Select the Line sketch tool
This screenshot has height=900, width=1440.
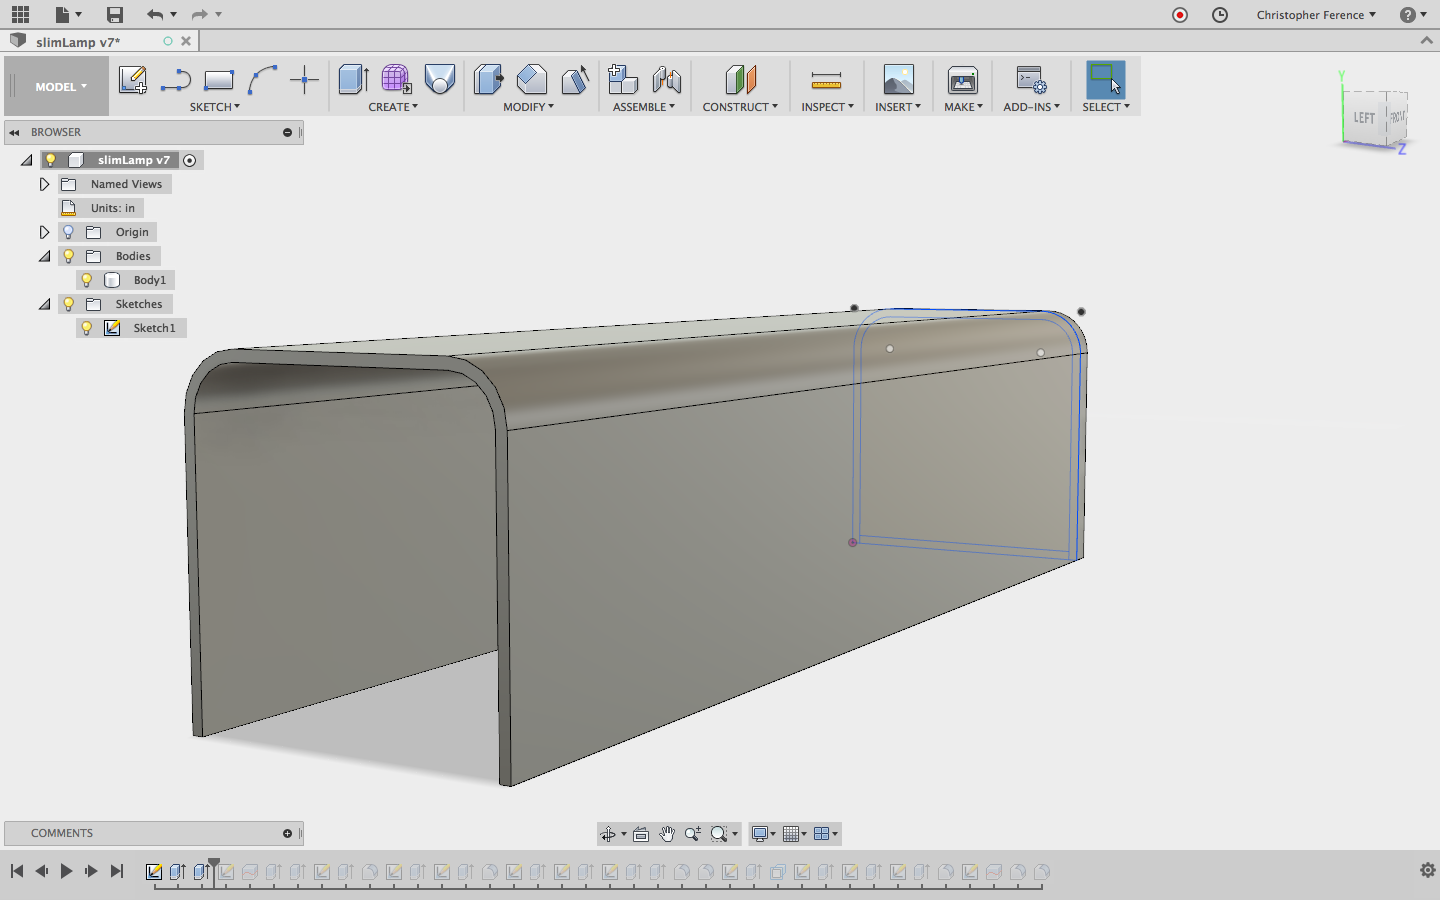[176, 80]
